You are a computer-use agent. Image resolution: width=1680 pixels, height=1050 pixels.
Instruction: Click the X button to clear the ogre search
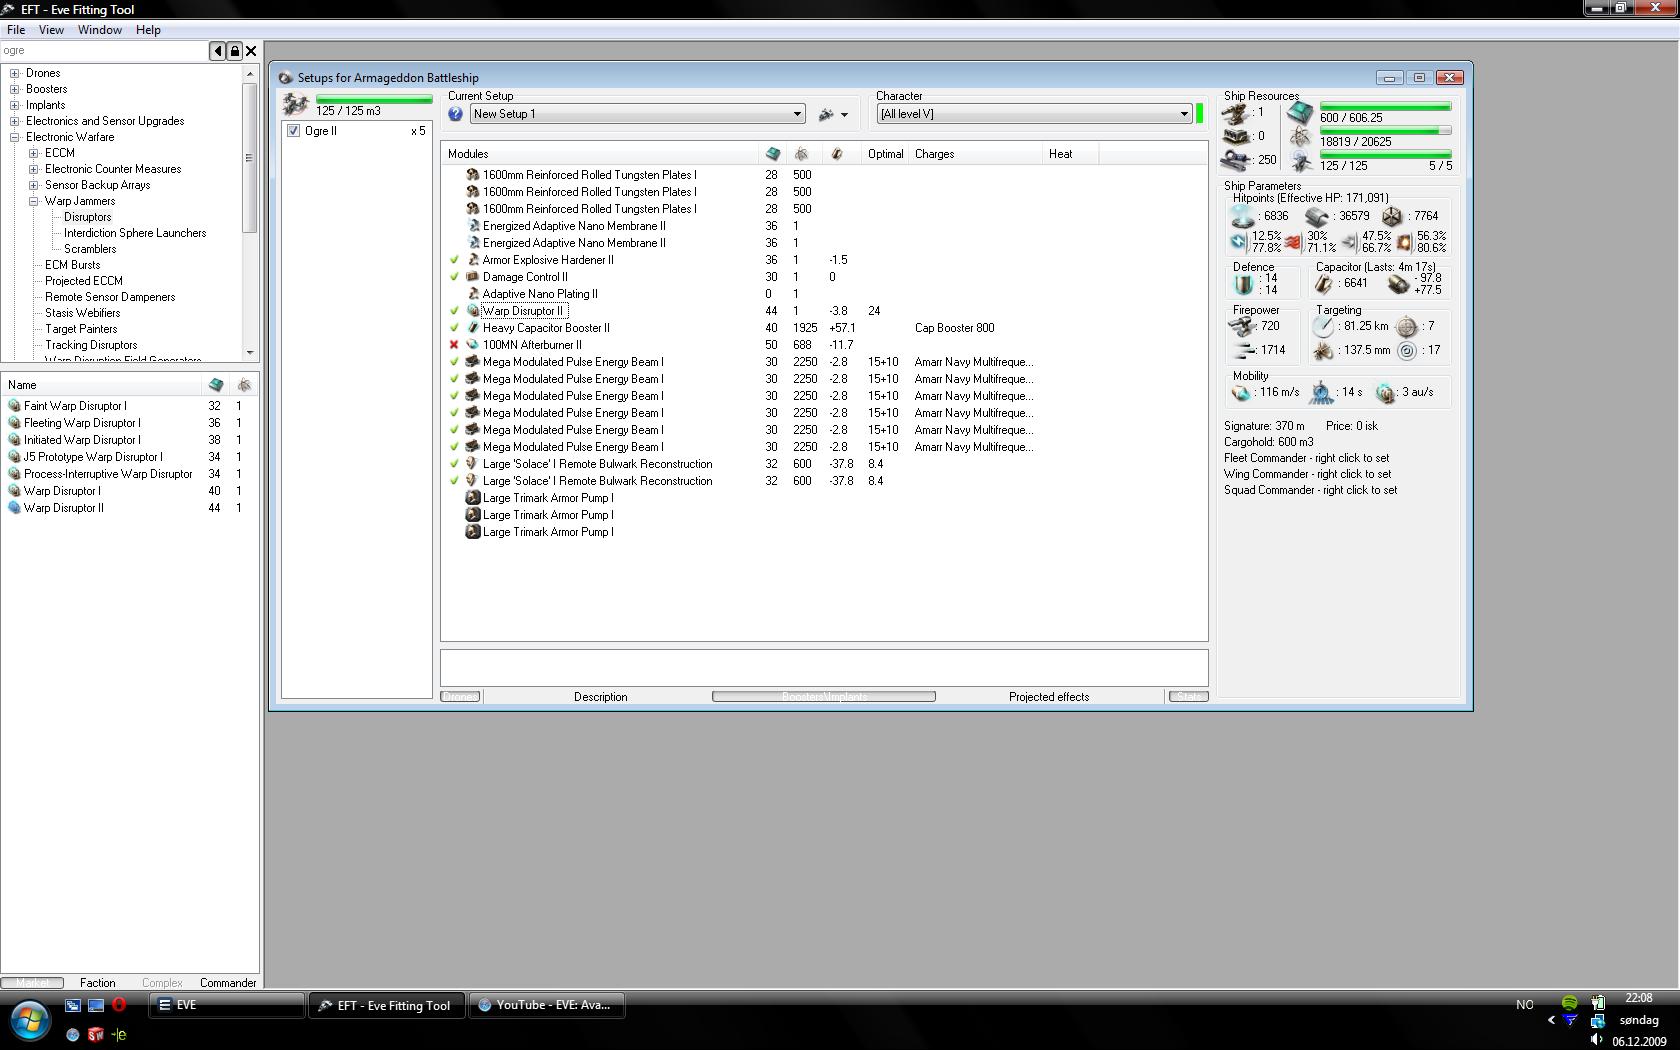[x=251, y=51]
